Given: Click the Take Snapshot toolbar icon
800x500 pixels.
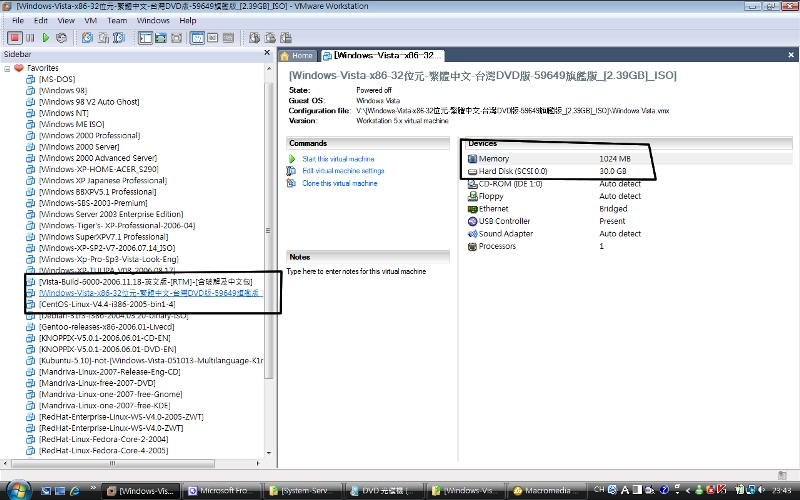Looking at the screenshot, I should point(88,38).
